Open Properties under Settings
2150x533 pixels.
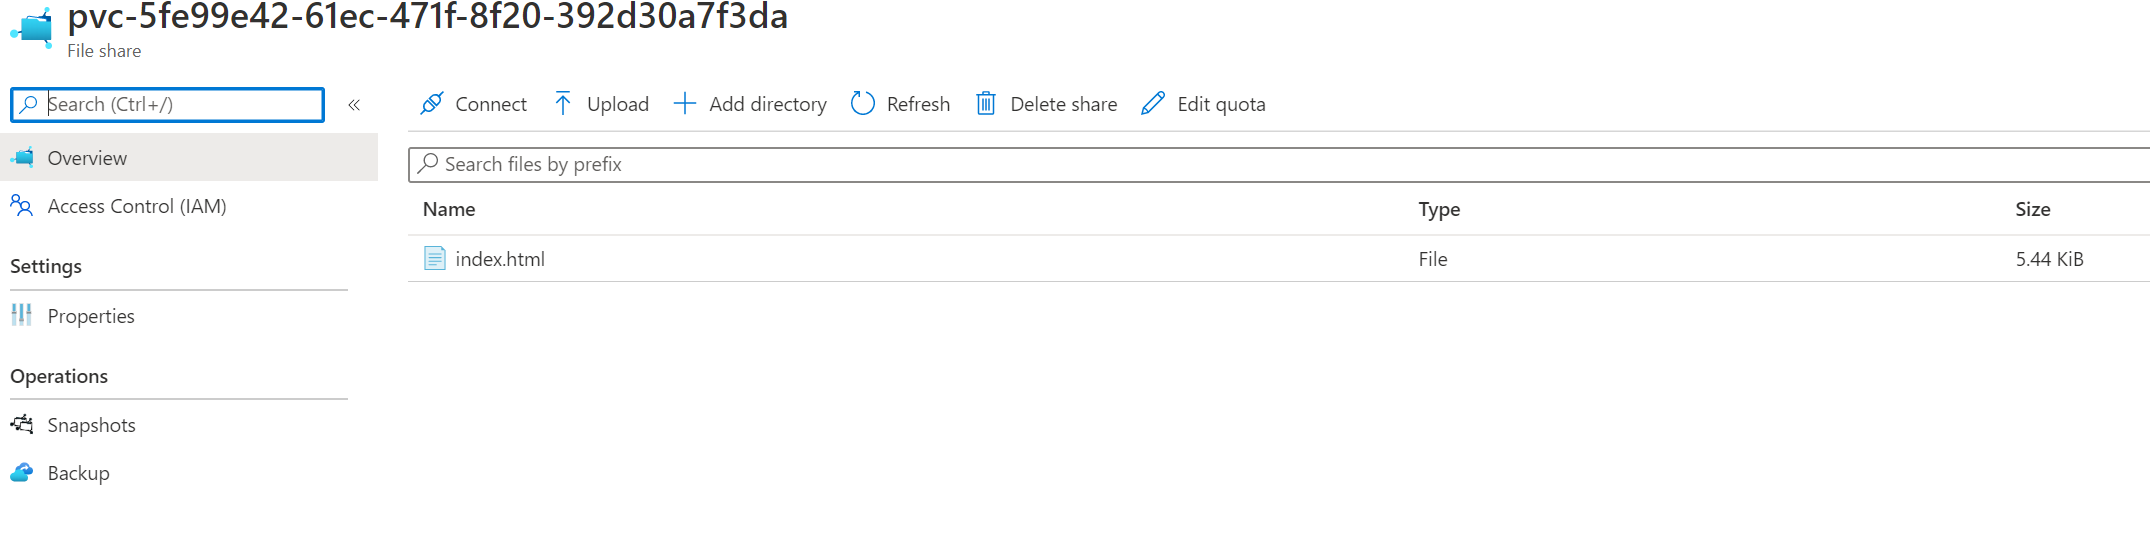tap(90, 316)
